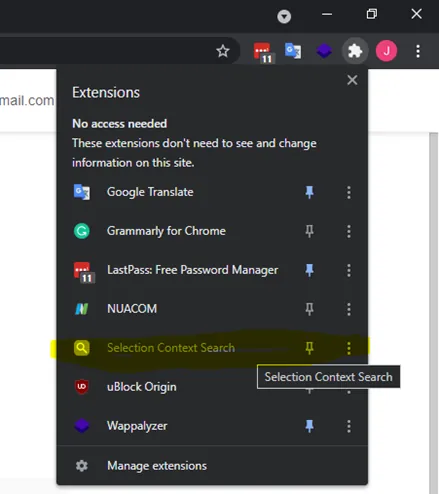Click Wappalyzer icon in extensions list
The width and height of the screenshot is (439, 494).
click(x=82, y=426)
